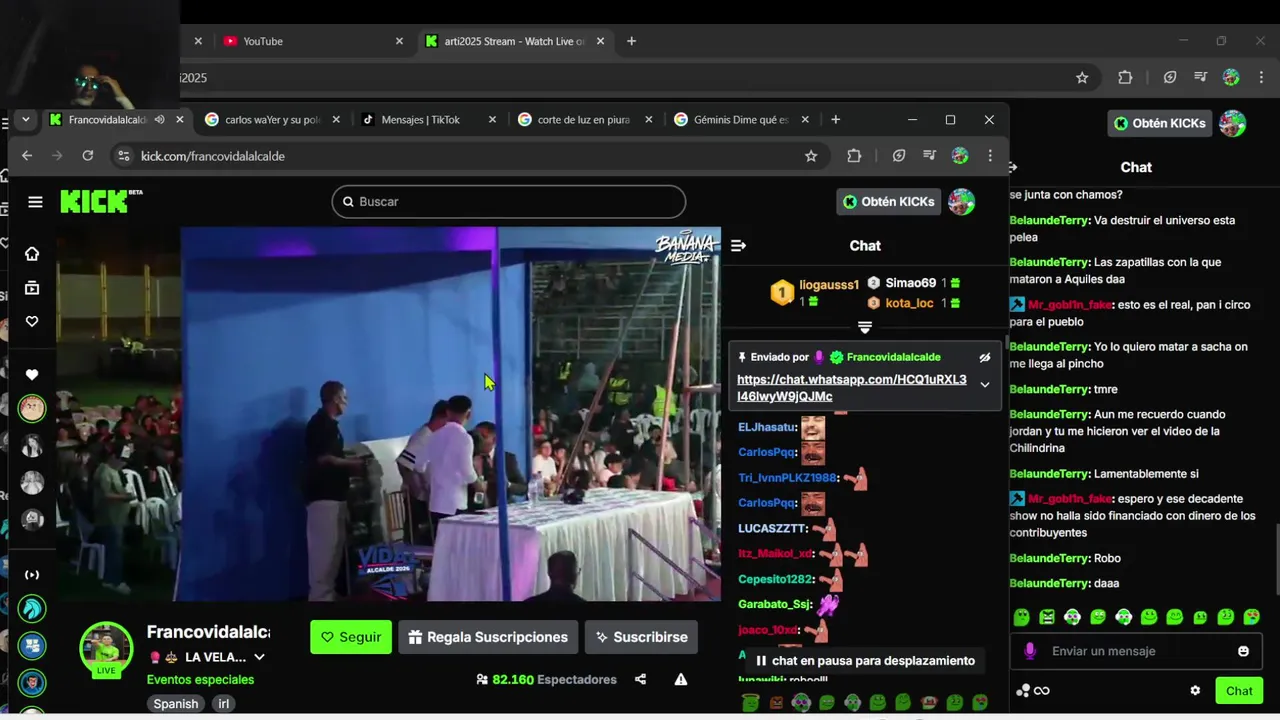
Task: Open Home icon in Kick sidebar
Action: coord(32,254)
